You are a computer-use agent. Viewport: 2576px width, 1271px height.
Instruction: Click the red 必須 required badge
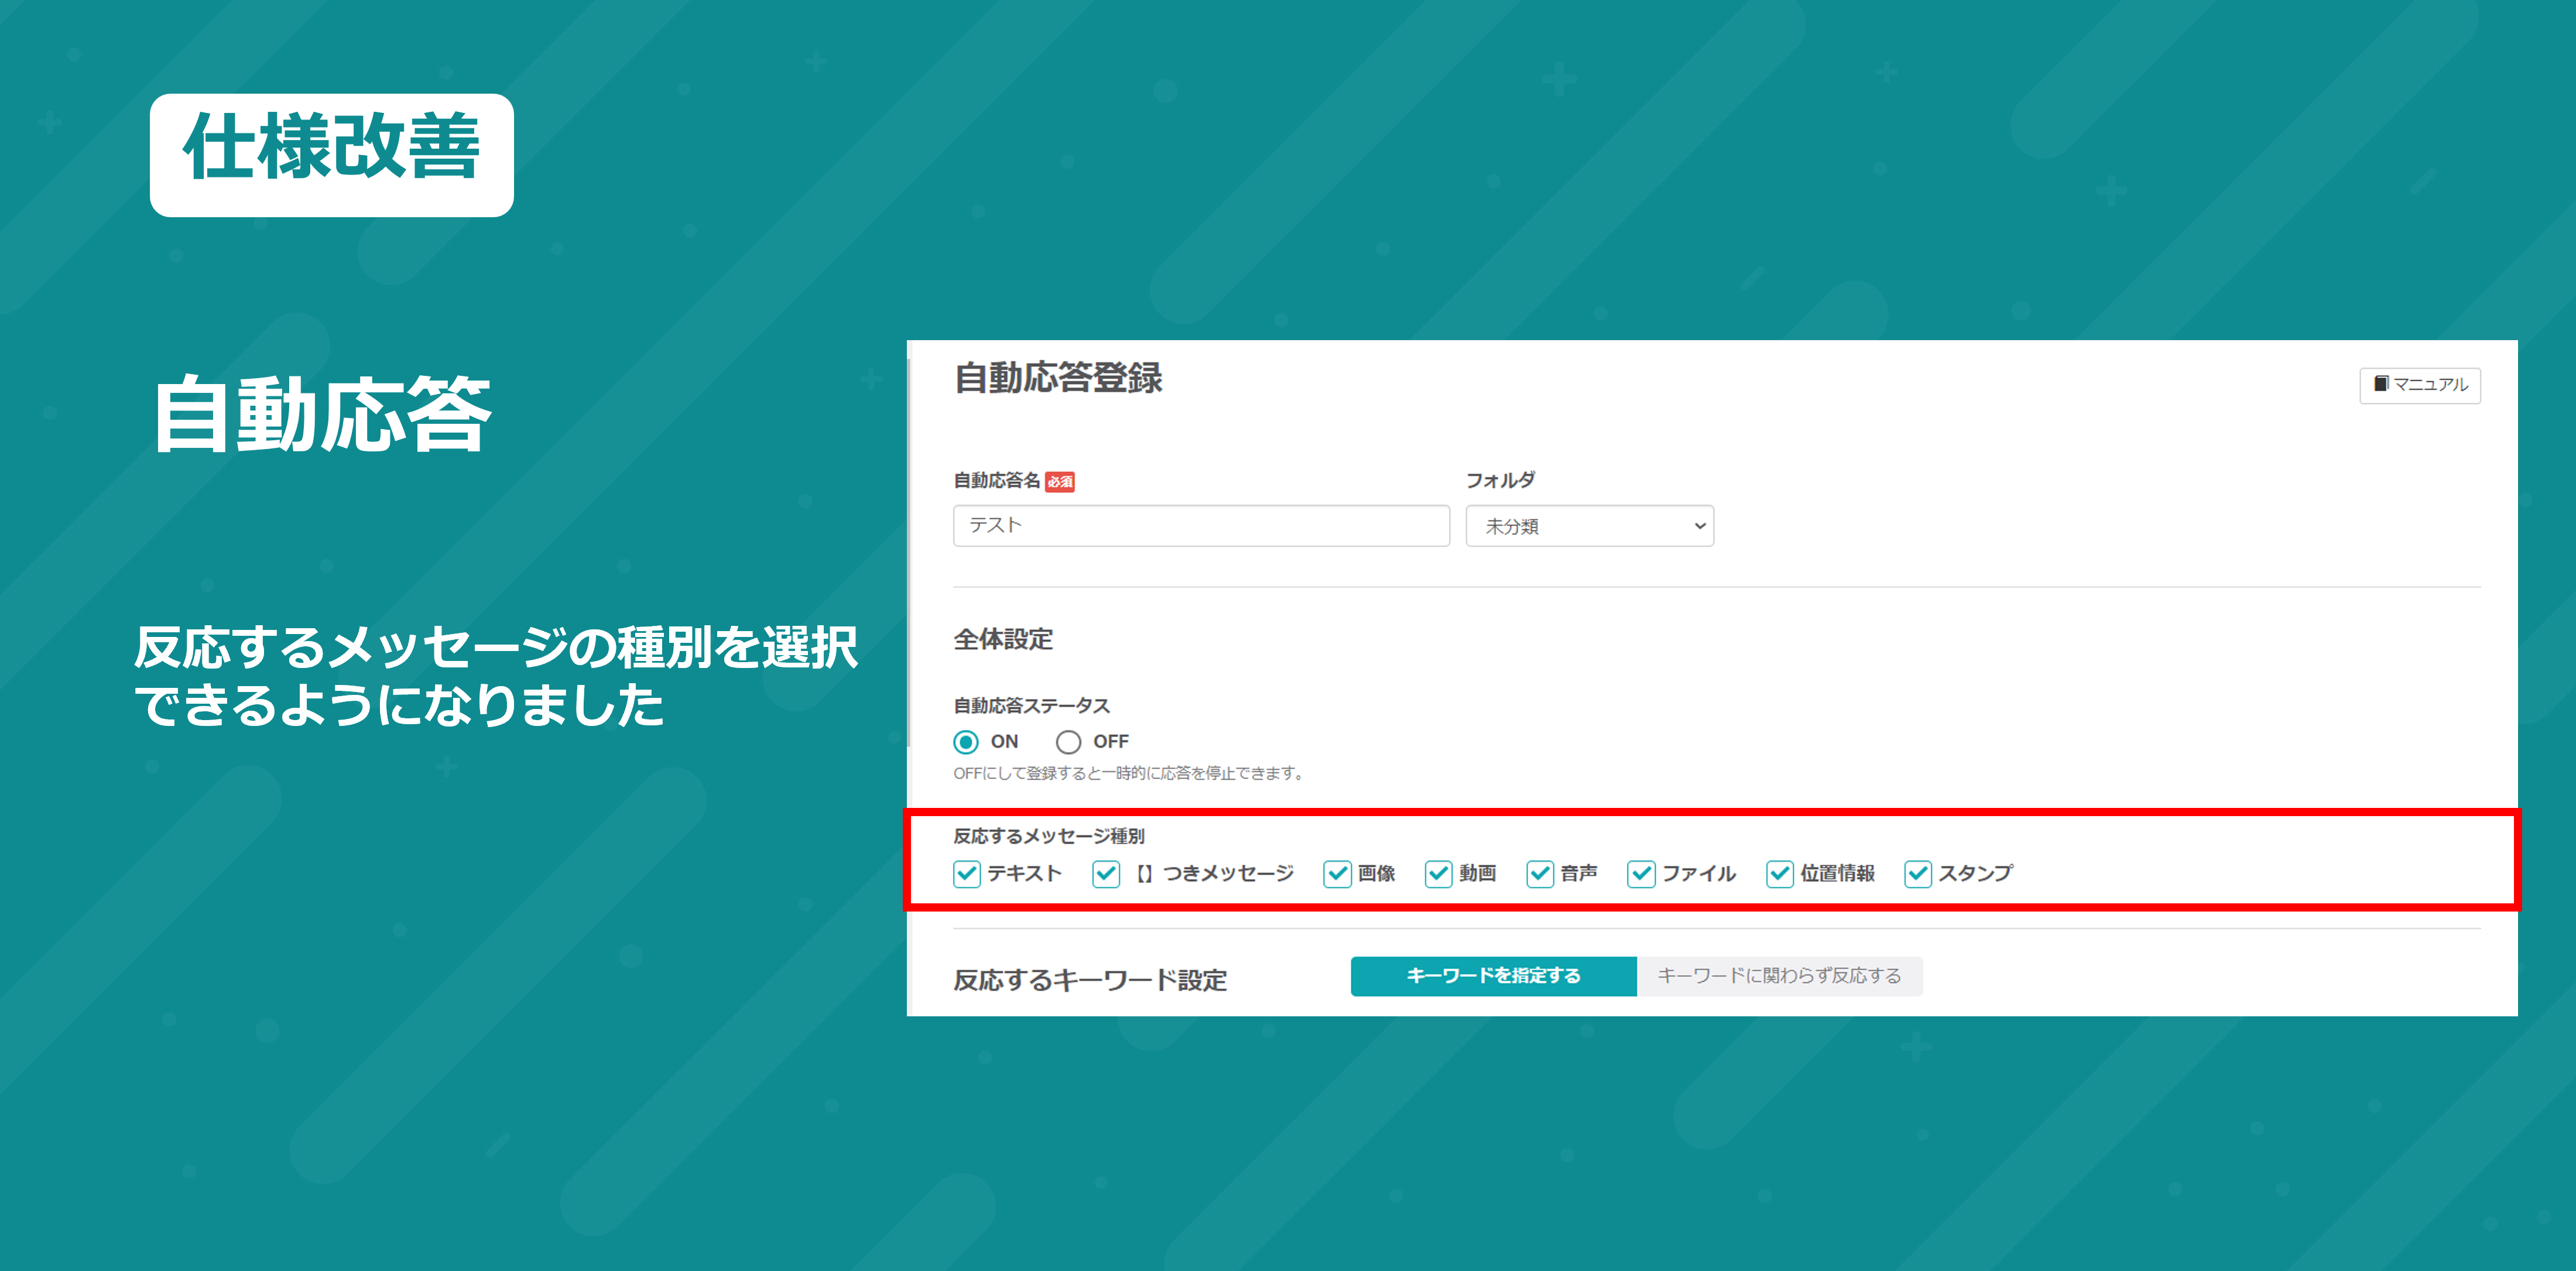pyautogui.click(x=1060, y=482)
